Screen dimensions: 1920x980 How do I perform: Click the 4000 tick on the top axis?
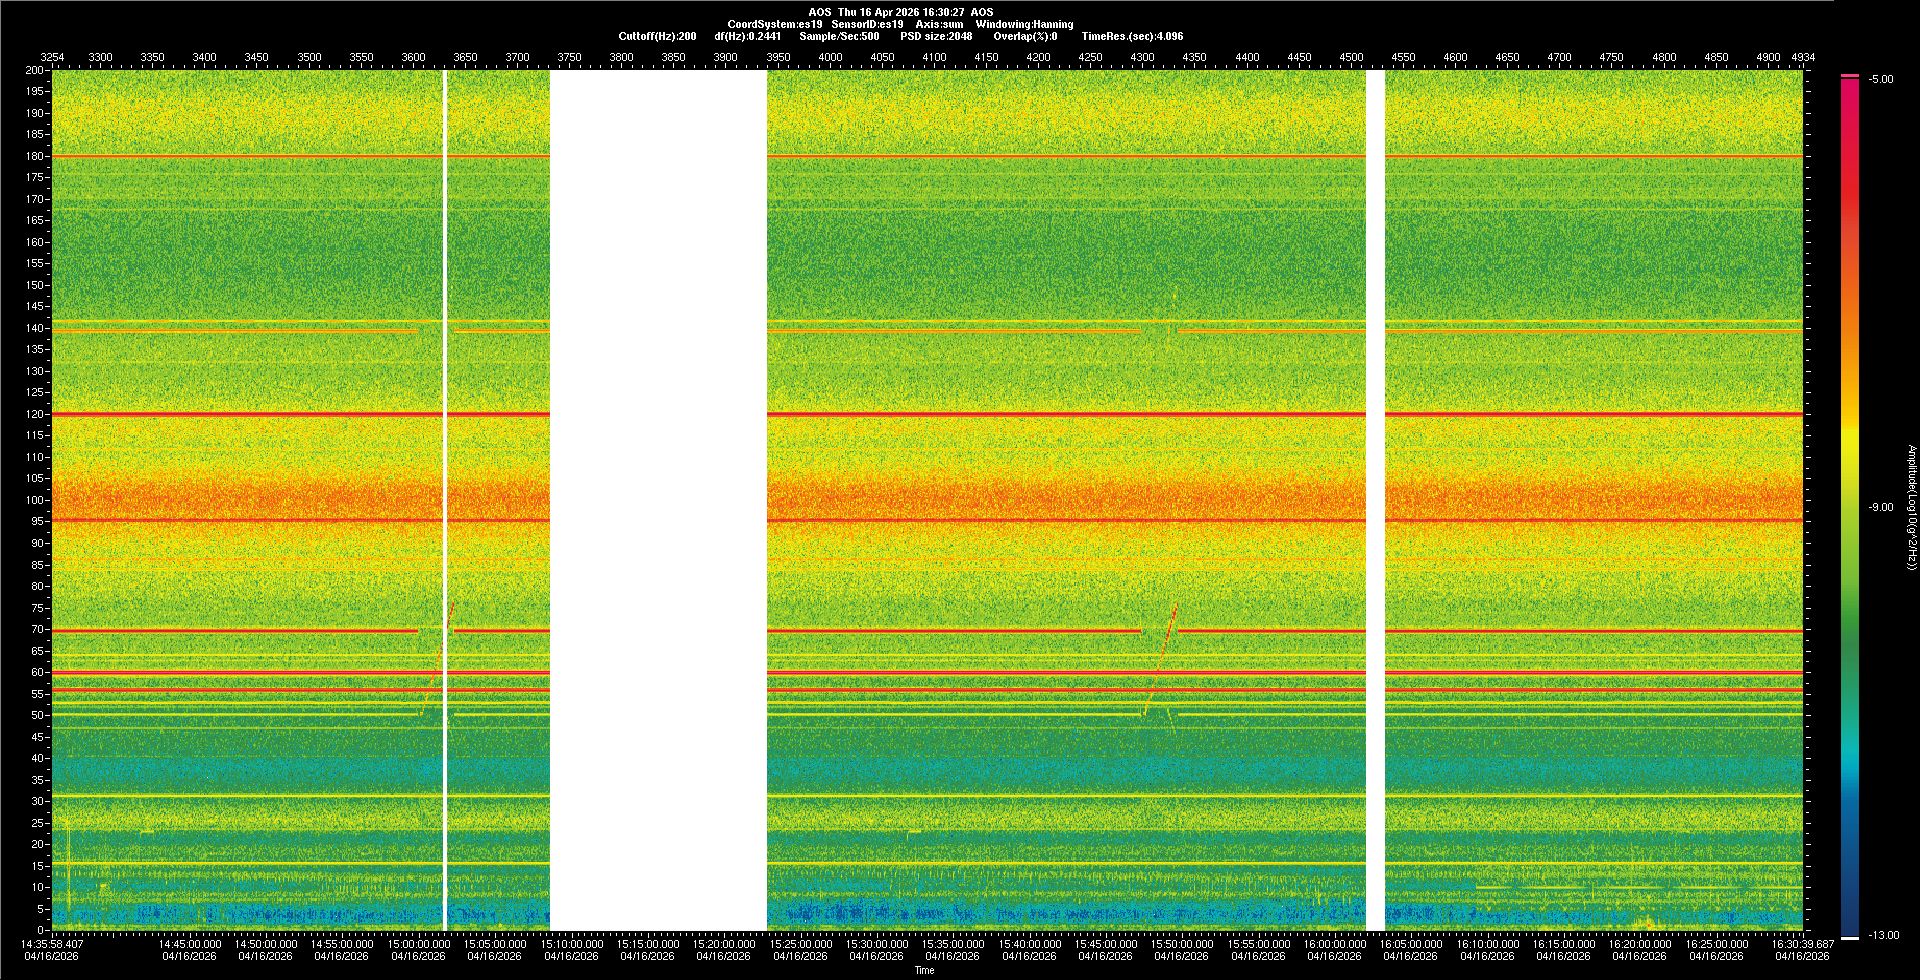[x=830, y=57]
